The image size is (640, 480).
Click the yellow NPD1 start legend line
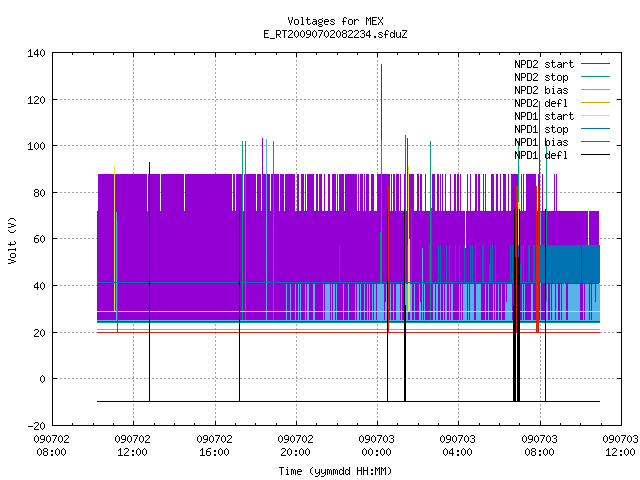595,116
